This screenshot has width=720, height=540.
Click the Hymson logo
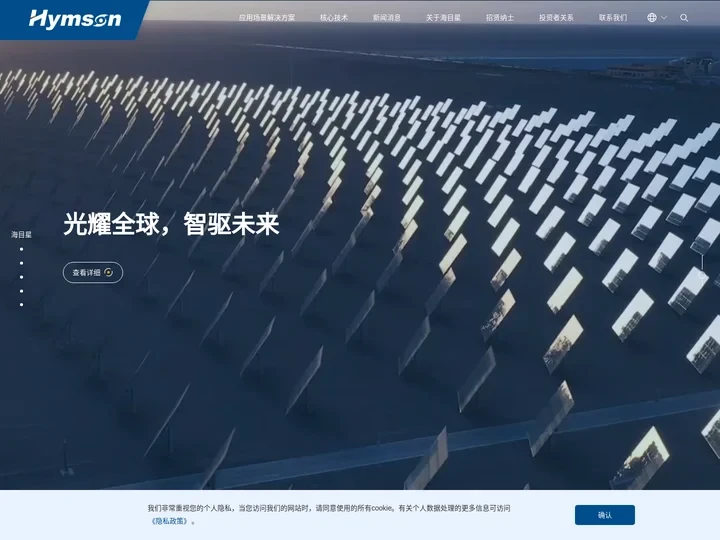point(75,19)
